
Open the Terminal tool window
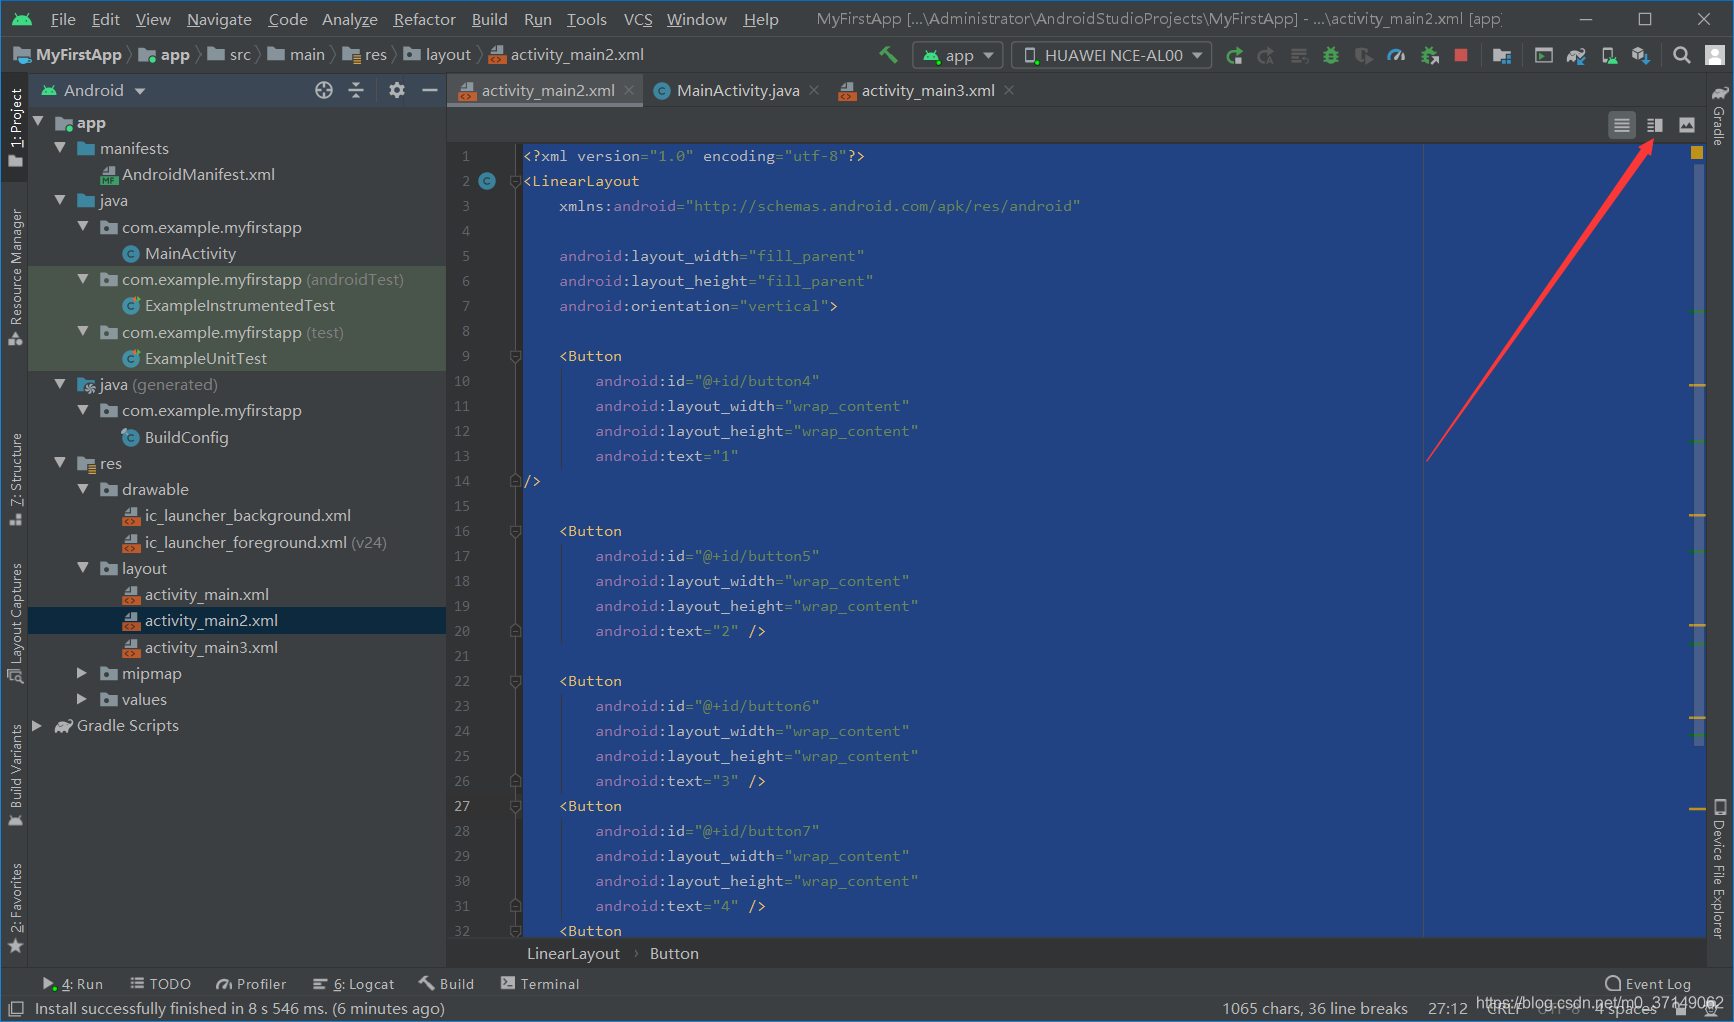[x=539, y=984]
